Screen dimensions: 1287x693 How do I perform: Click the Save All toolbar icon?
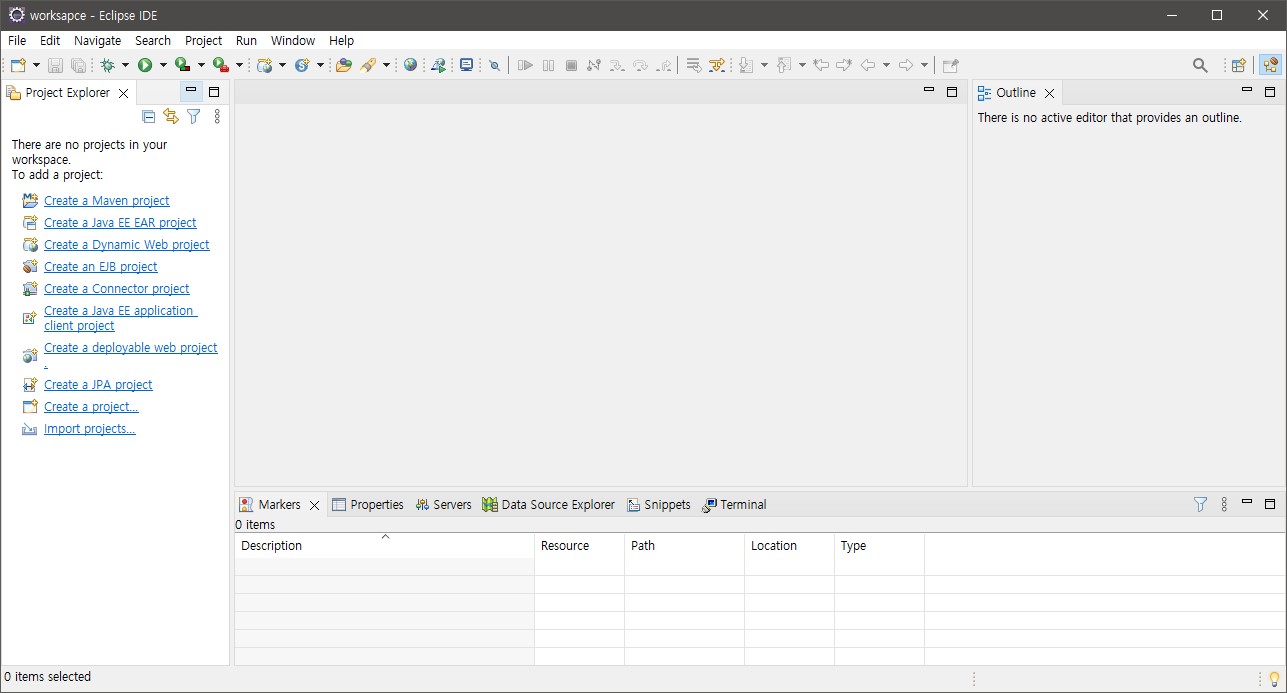point(78,65)
